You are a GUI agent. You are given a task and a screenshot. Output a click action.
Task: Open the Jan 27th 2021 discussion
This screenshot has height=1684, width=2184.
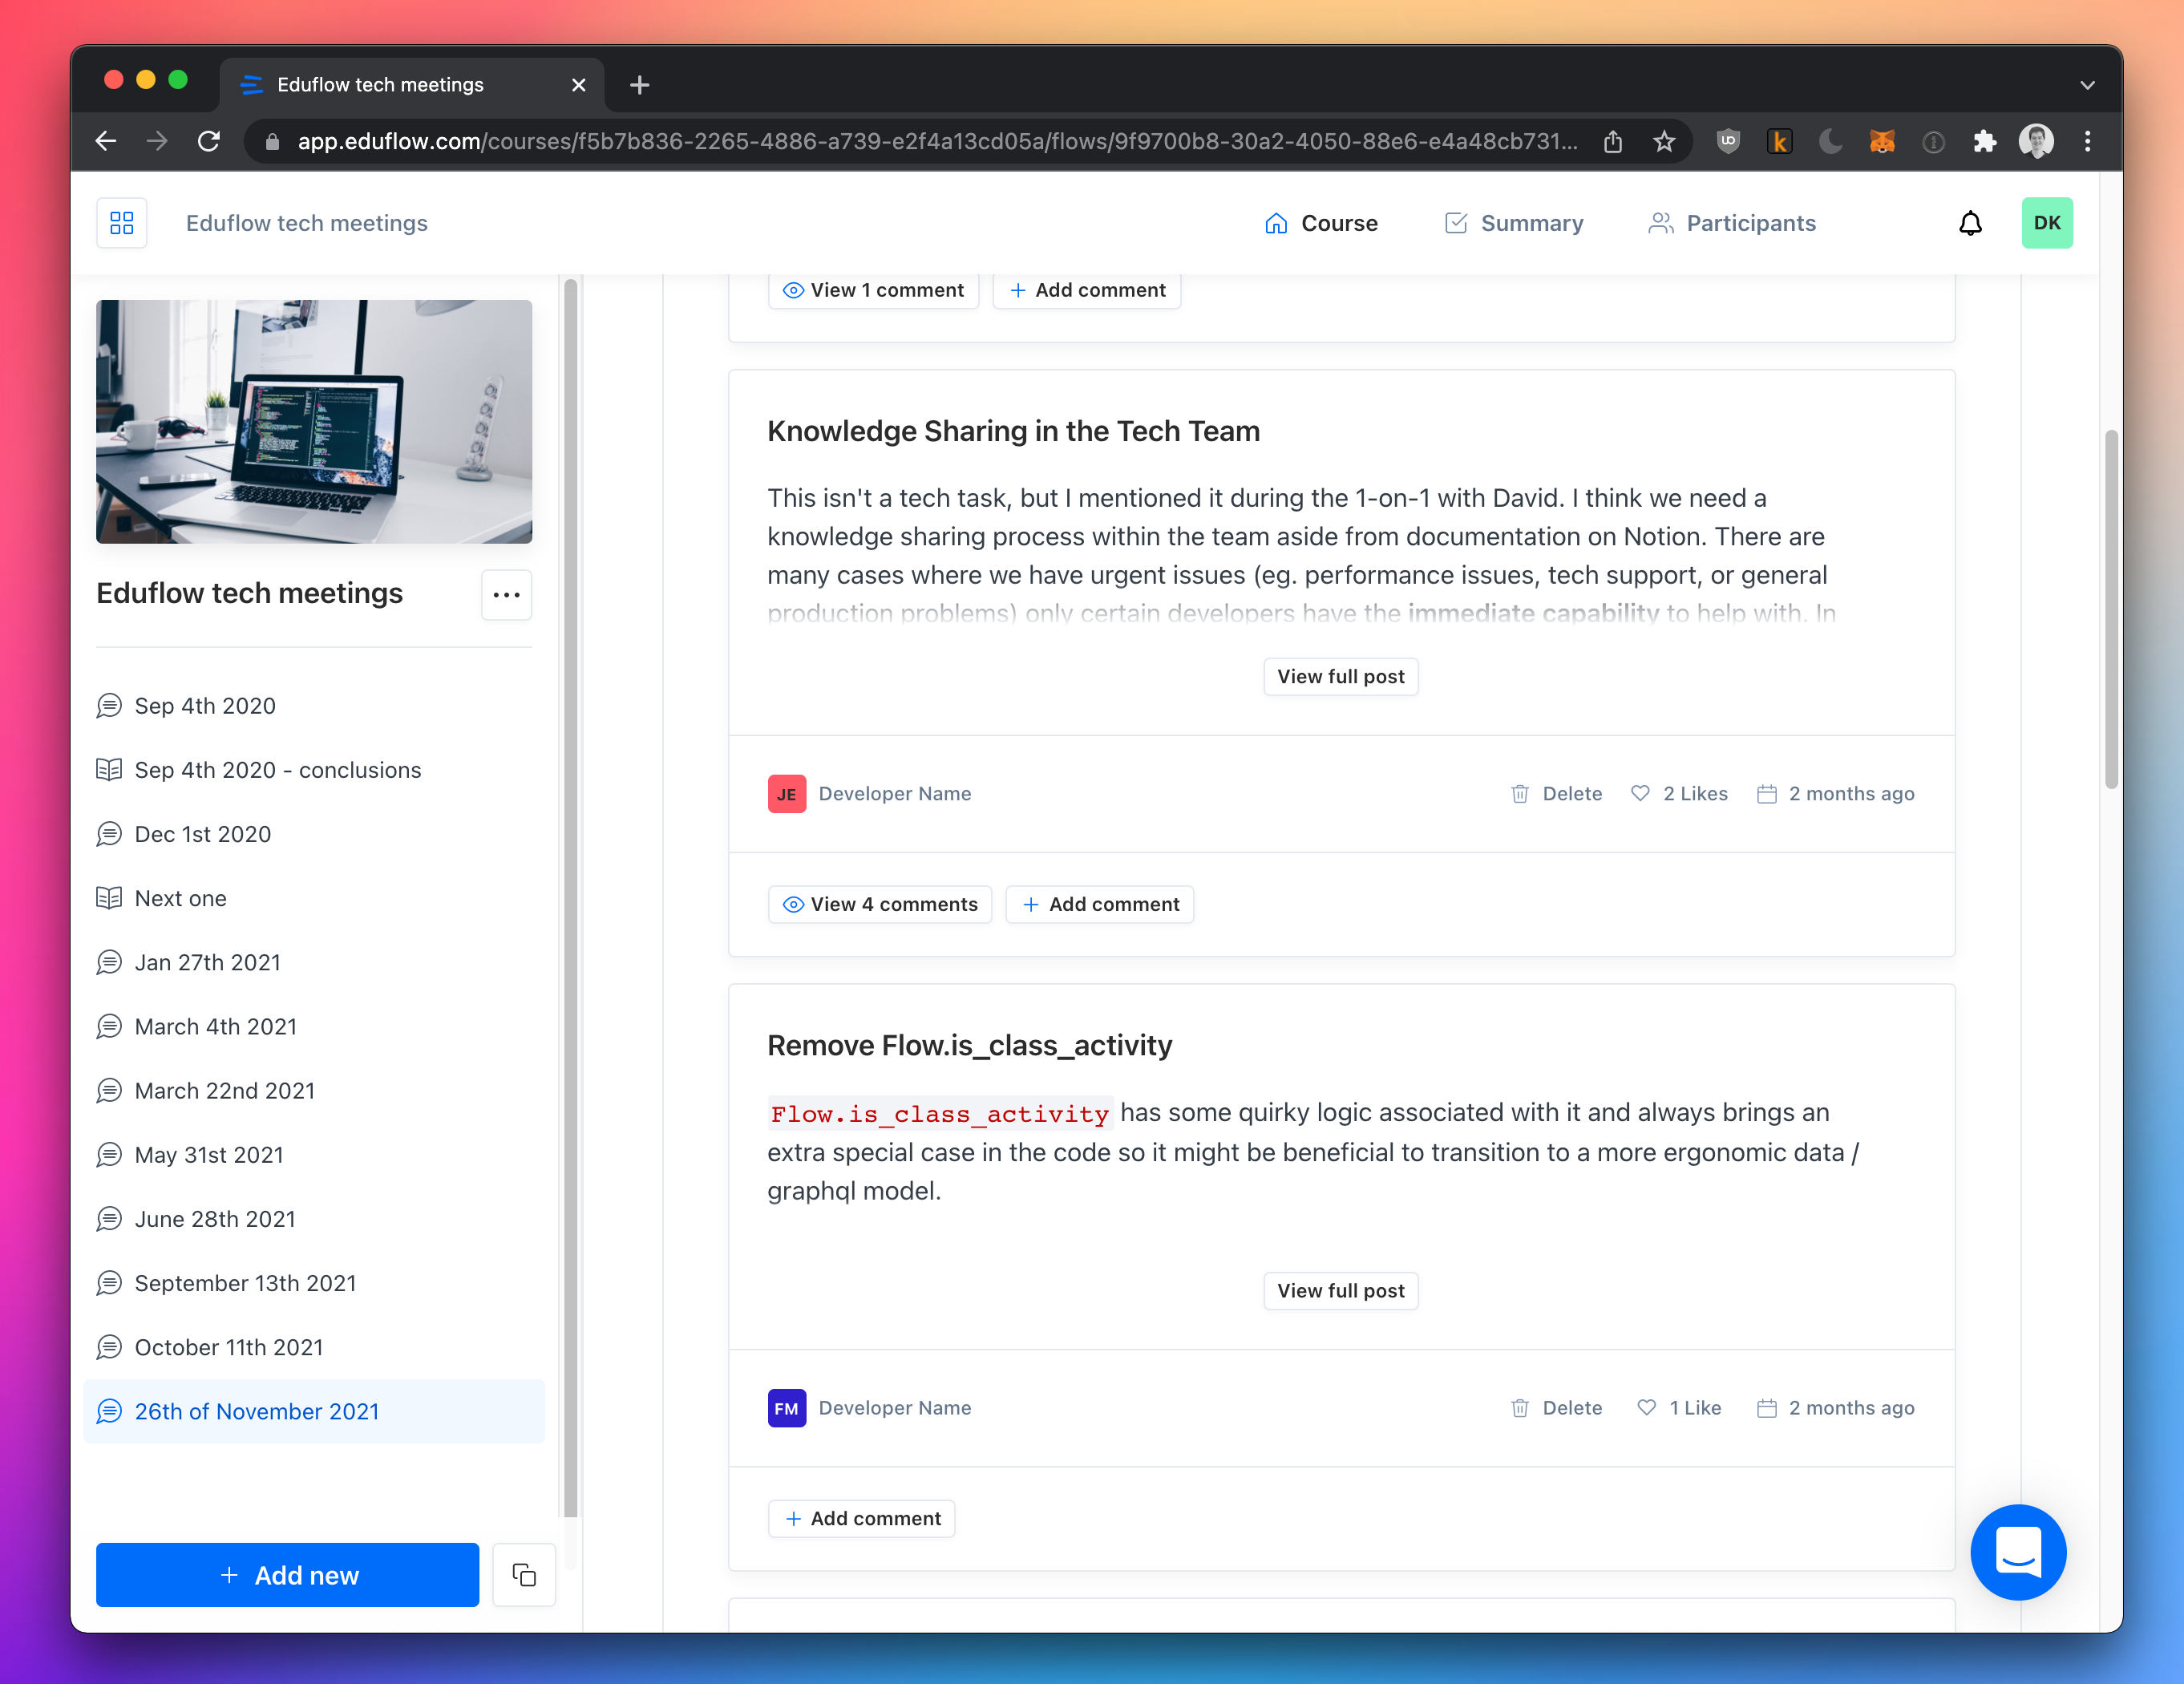[x=314, y=962]
